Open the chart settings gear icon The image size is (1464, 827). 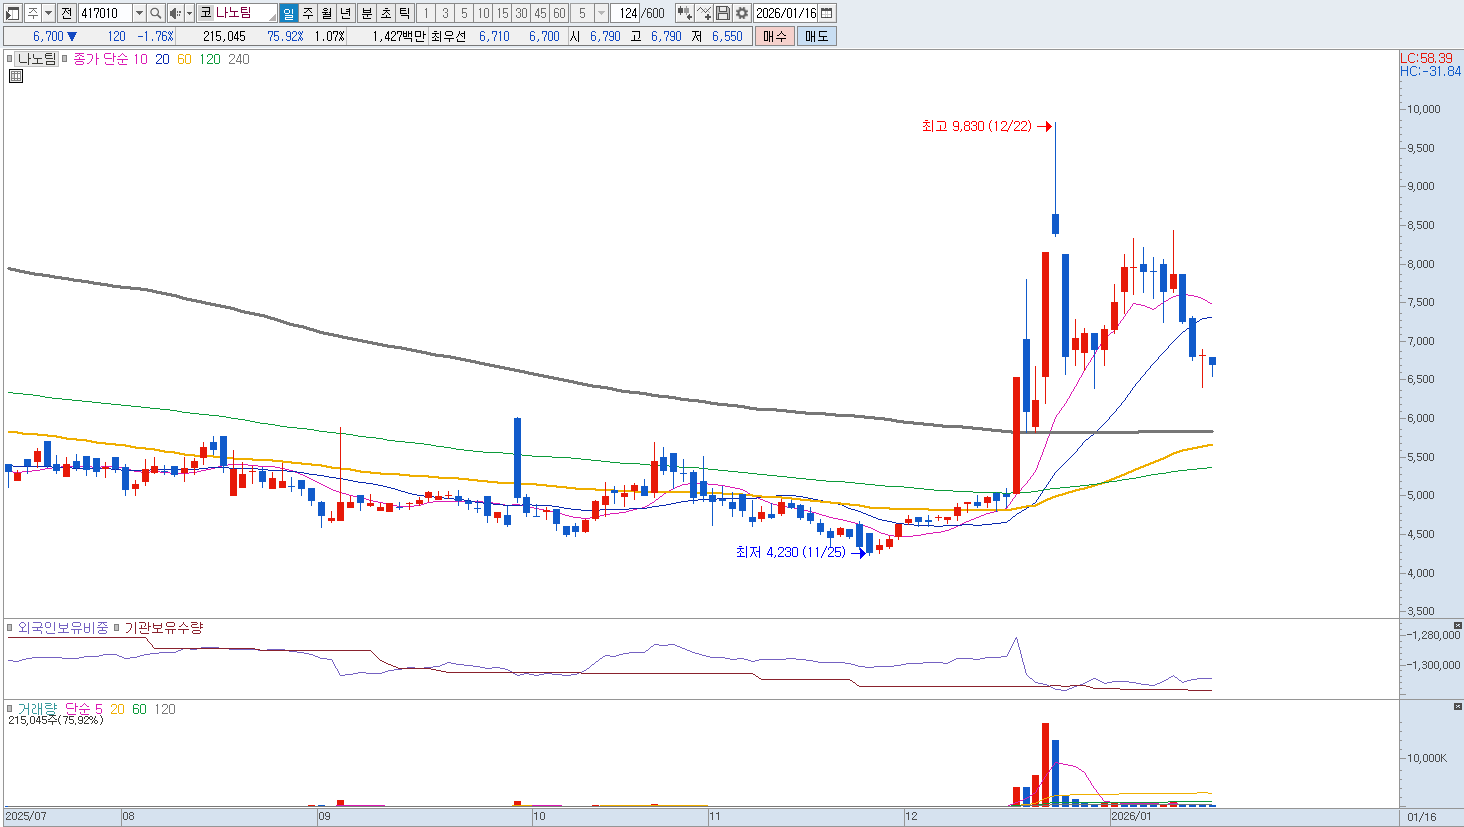(x=741, y=13)
